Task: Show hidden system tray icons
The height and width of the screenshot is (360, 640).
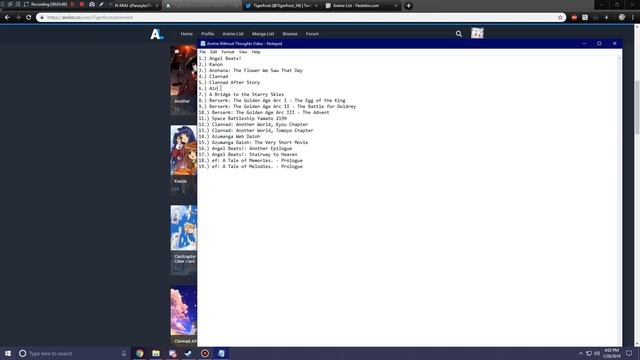Action: click(581, 353)
